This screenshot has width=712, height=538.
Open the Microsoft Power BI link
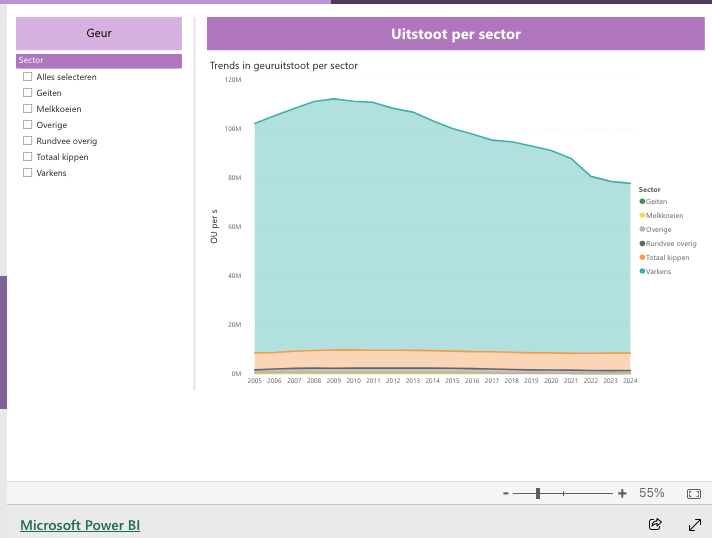[80, 525]
